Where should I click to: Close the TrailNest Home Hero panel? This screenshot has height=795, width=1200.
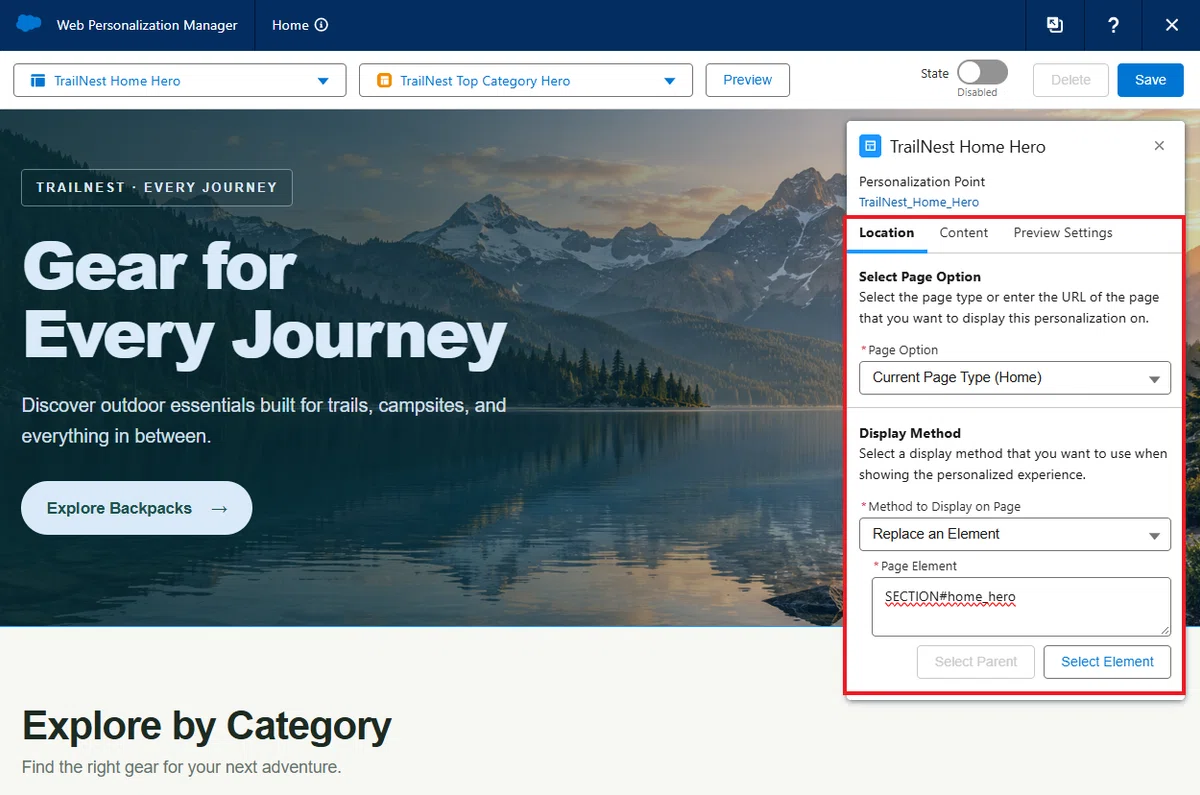[1159, 146]
